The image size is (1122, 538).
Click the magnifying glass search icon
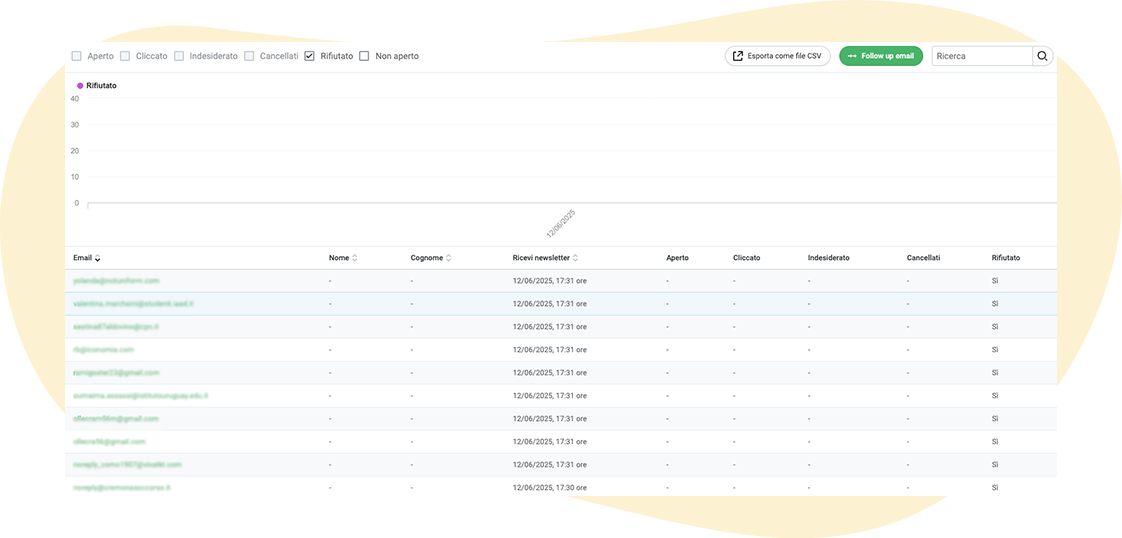pyautogui.click(x=1042, y=56)
